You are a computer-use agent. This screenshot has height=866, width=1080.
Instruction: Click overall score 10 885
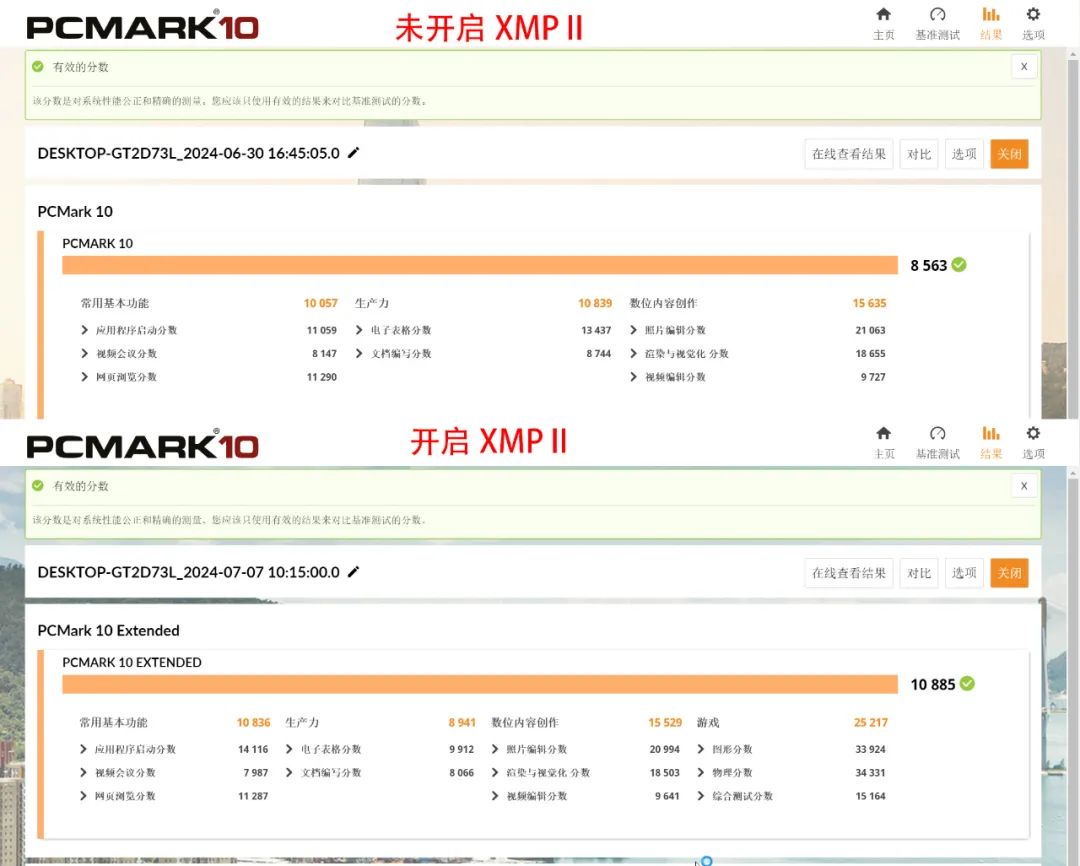933,684
